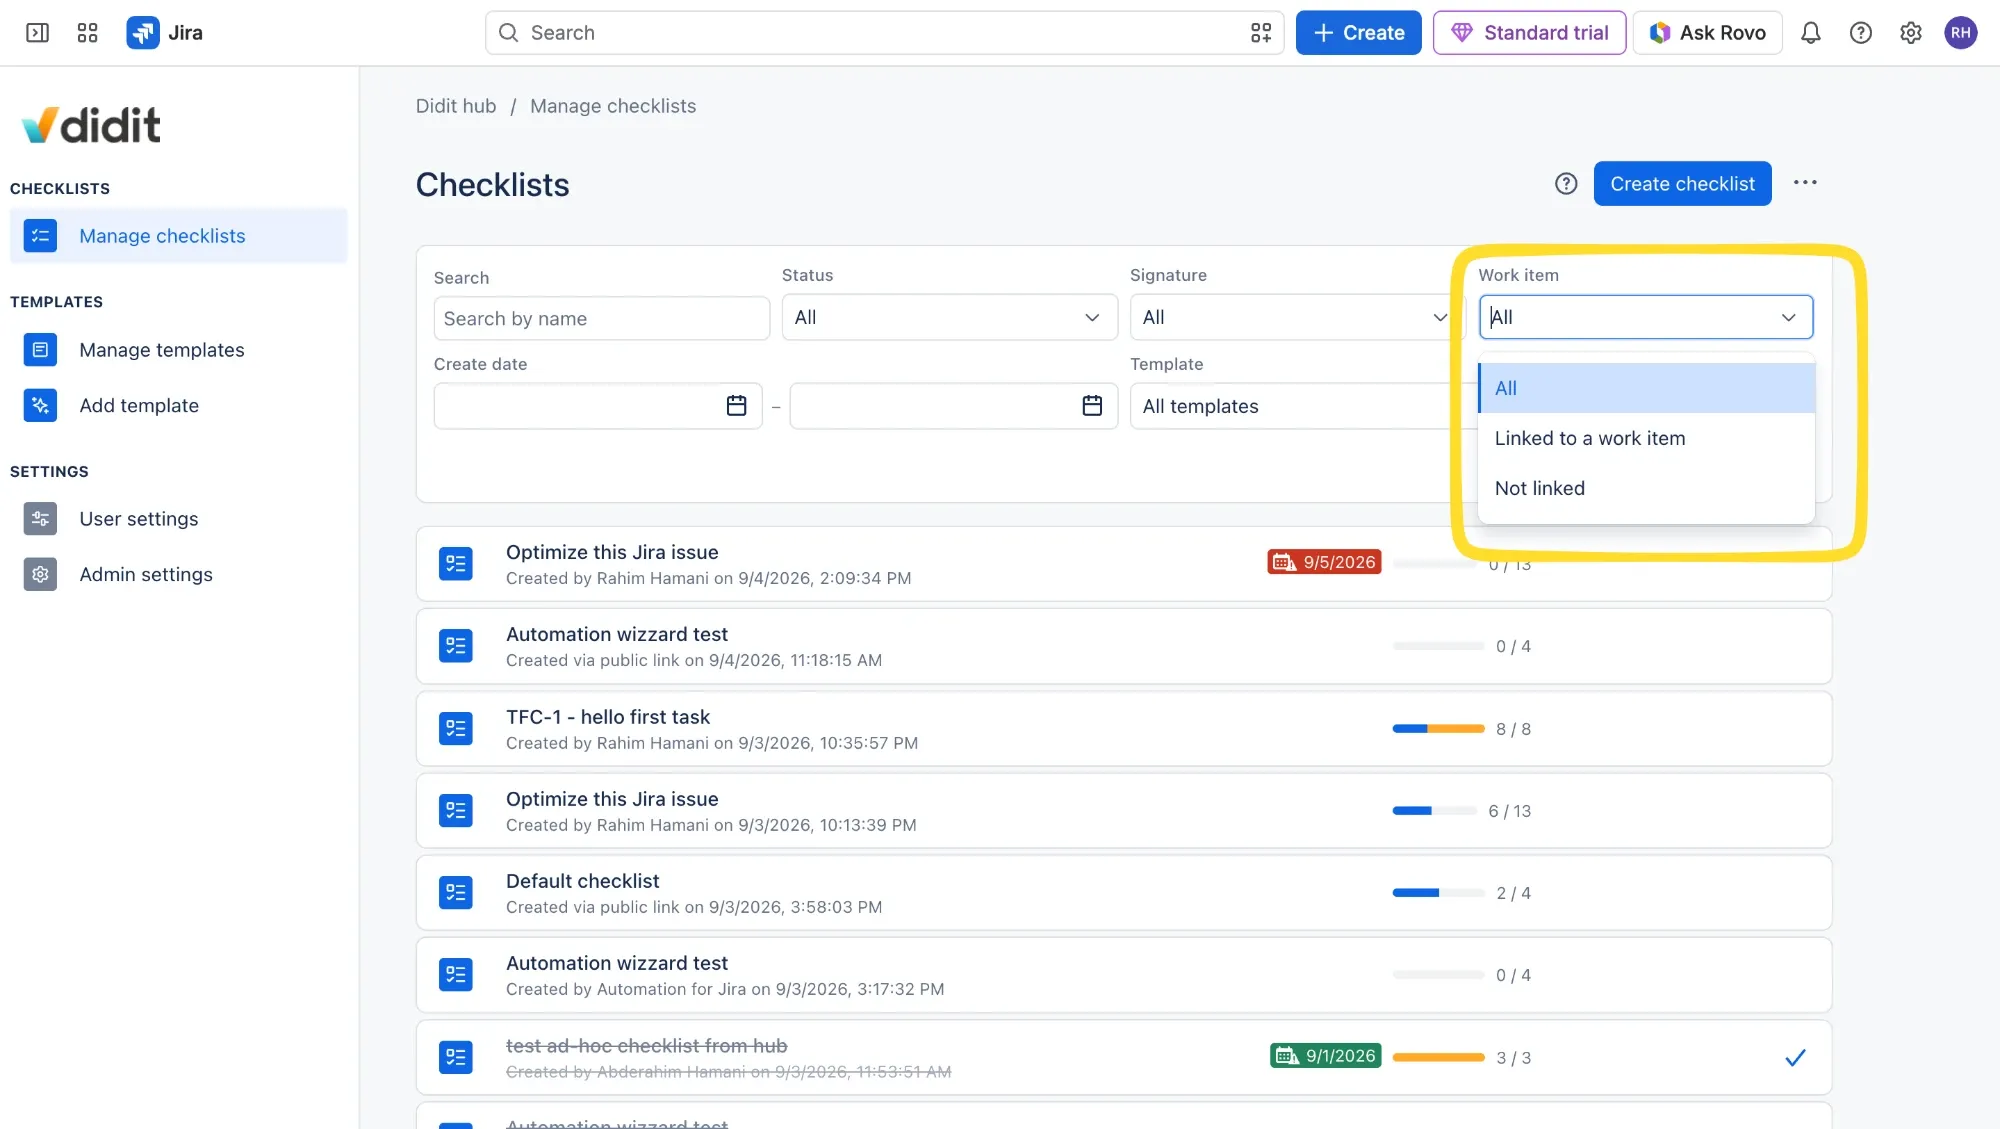
Task: Click the Search by name field
Action: coord(602,319)
